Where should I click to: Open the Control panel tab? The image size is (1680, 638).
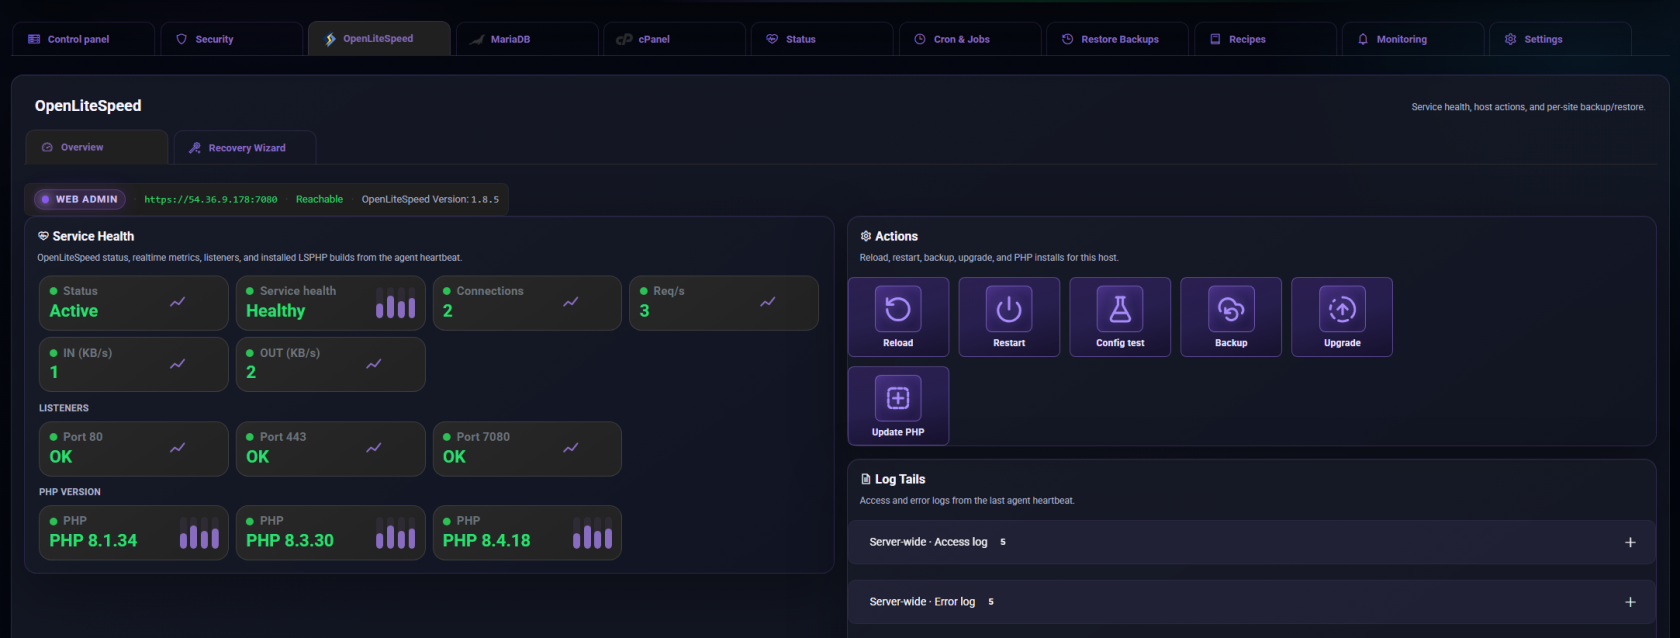(x=83, y=39)
